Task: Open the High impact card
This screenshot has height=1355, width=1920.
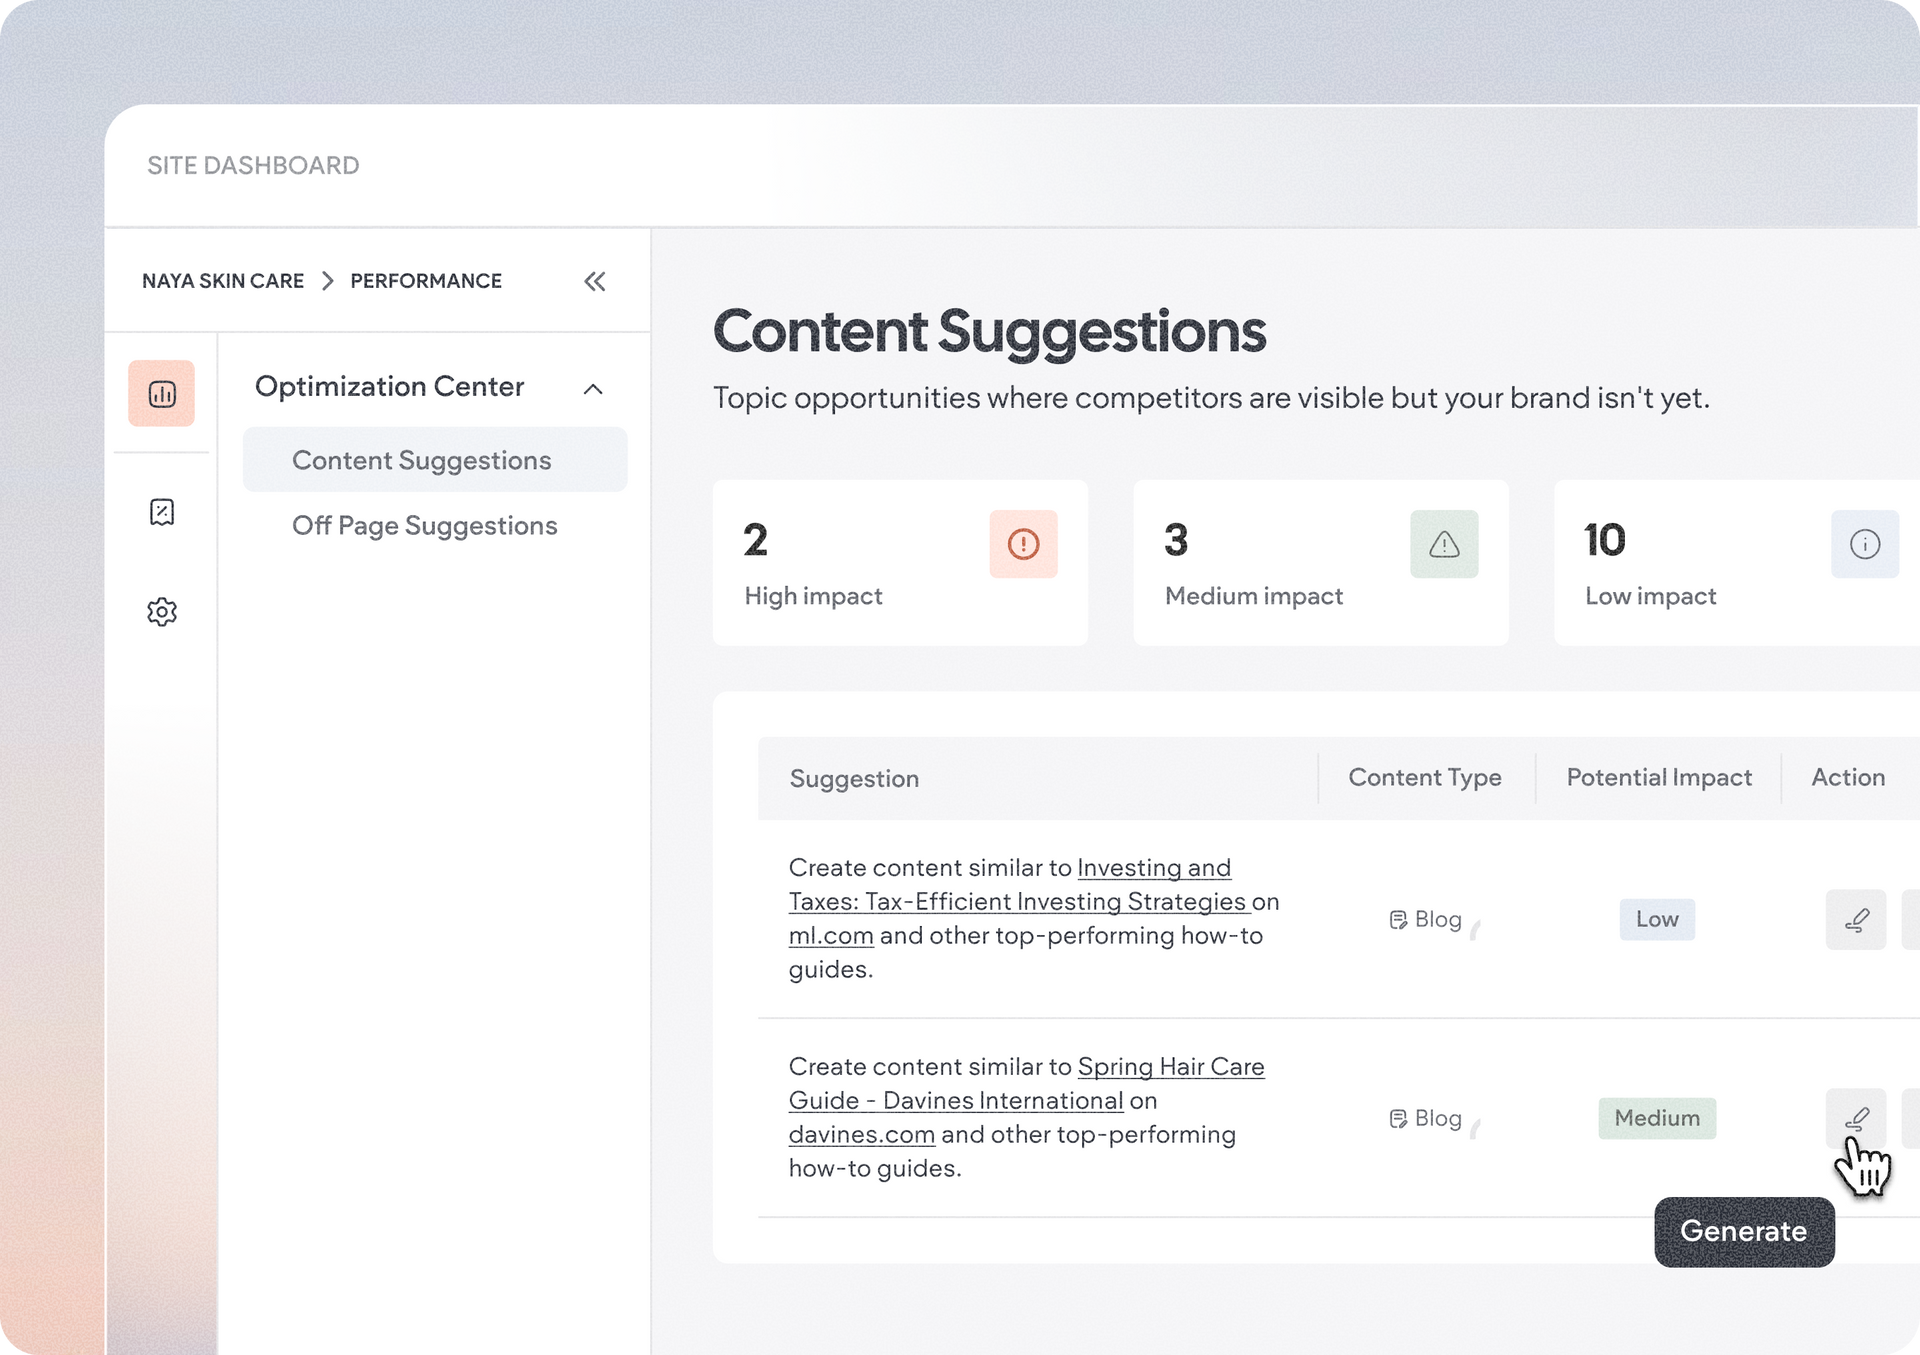Action: coord(900,563)
